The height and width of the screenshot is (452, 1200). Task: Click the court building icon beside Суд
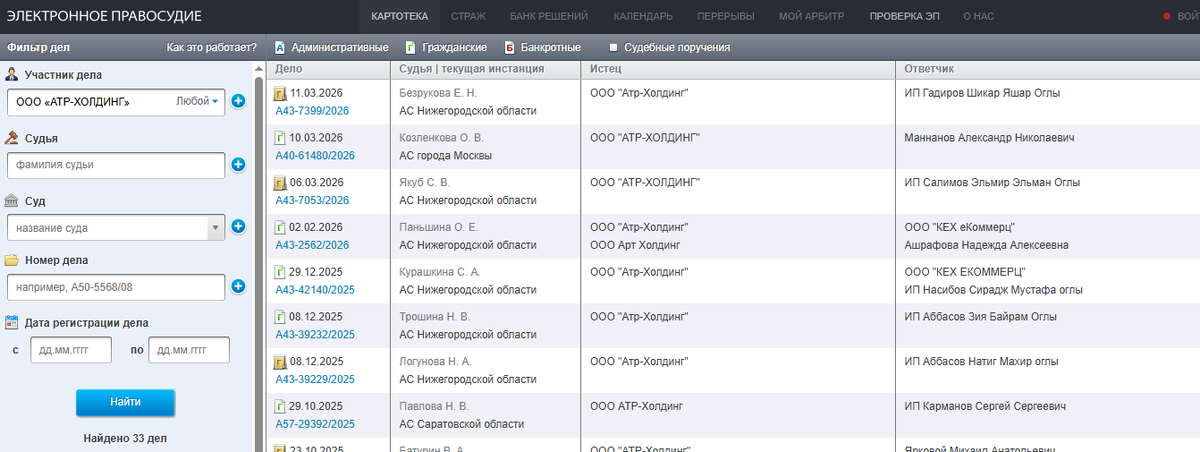pos(12,200)
